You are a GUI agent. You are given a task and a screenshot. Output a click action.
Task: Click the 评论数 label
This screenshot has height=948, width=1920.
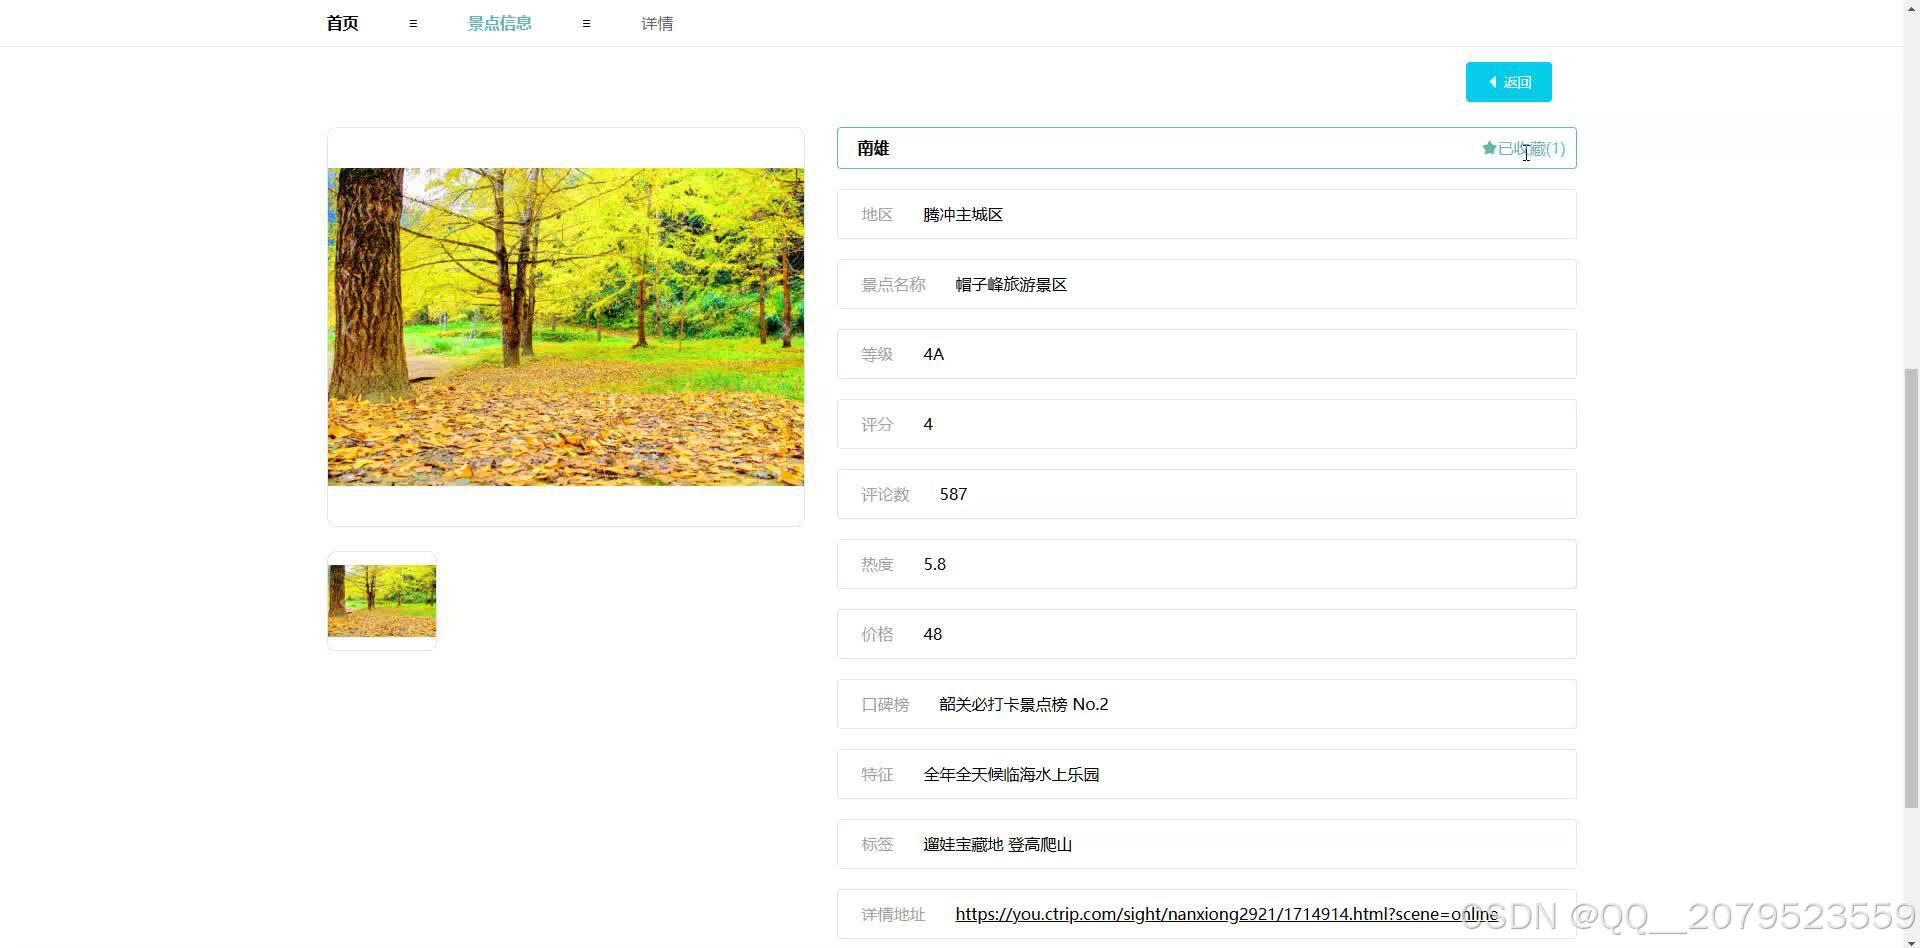coord(885,494)
